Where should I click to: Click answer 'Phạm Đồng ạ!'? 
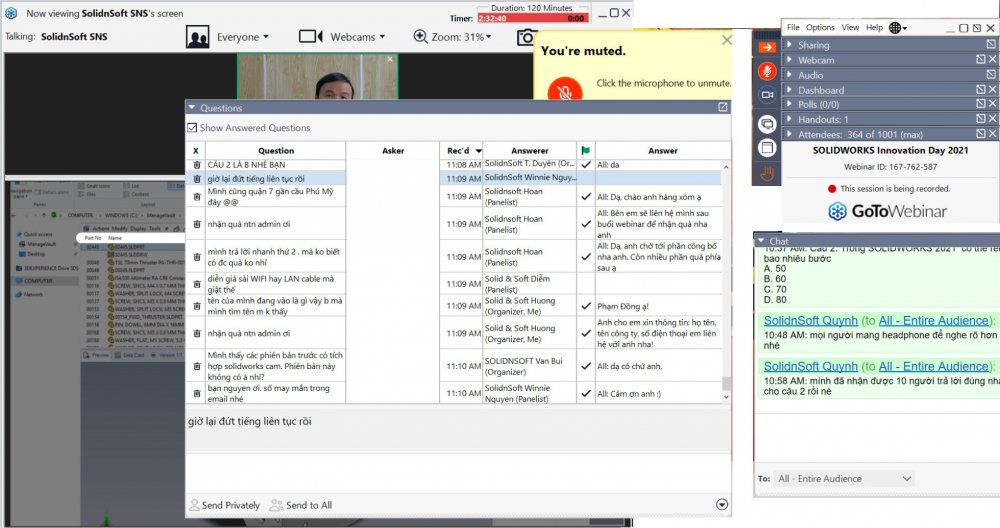pyautogui.click(x=622, y=306)
